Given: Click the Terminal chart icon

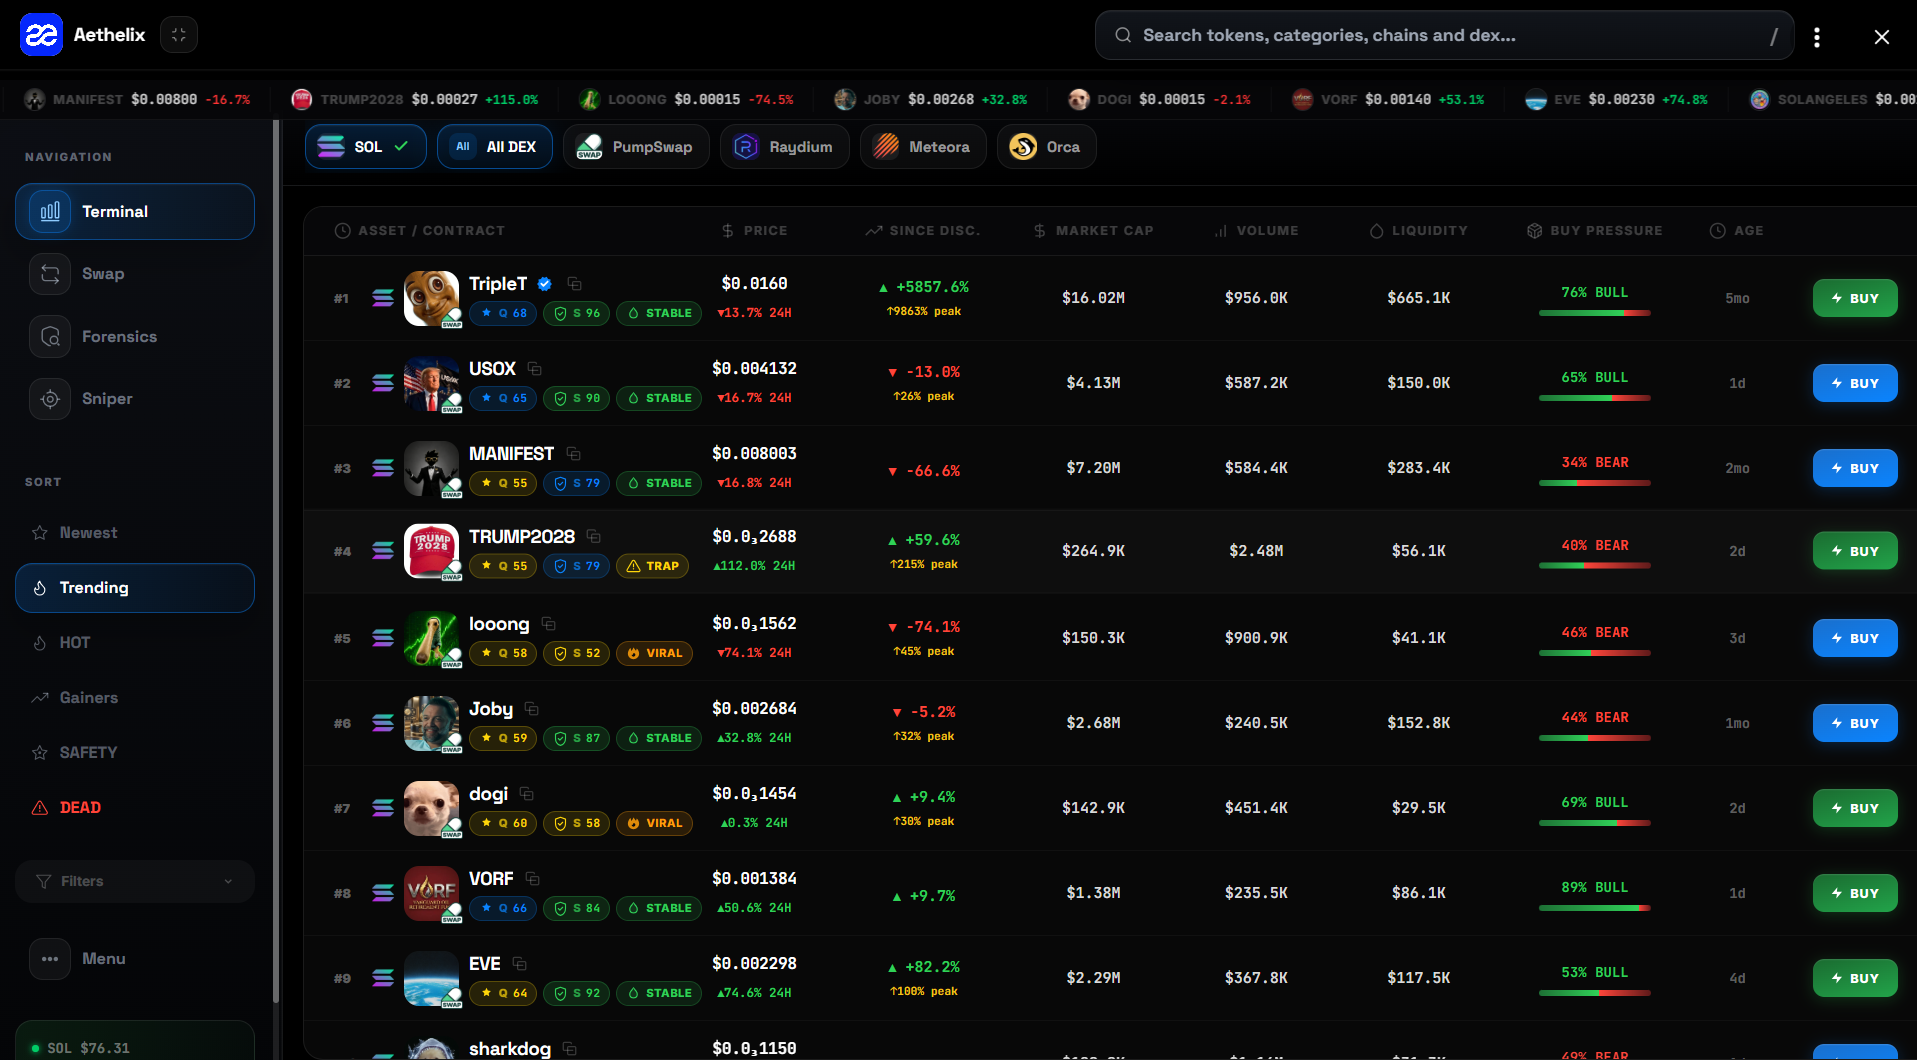Looking at the screenshot, I should coord(50,212).
